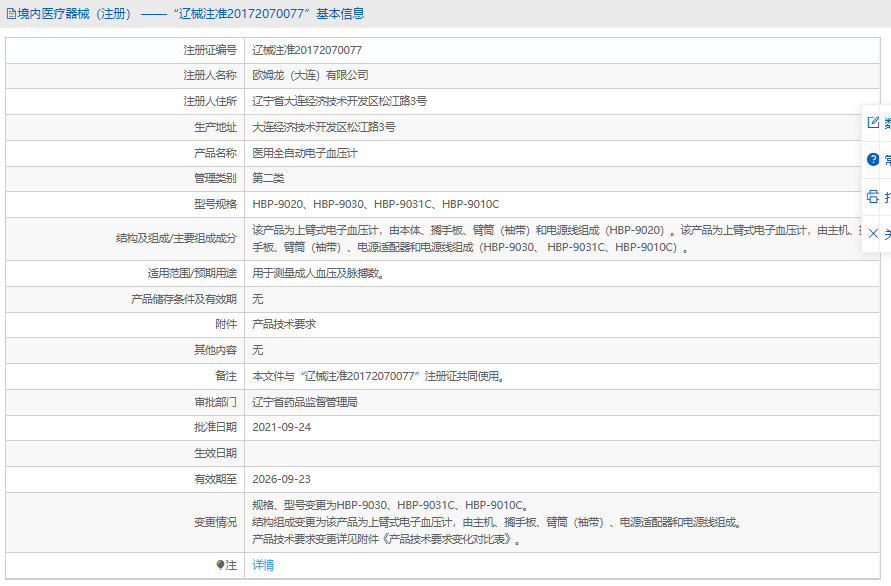Click change line 结构组成变更为该产品为上臂式电子血压计
The height and width of the screenshot is (586, 891).
[498, 522]
